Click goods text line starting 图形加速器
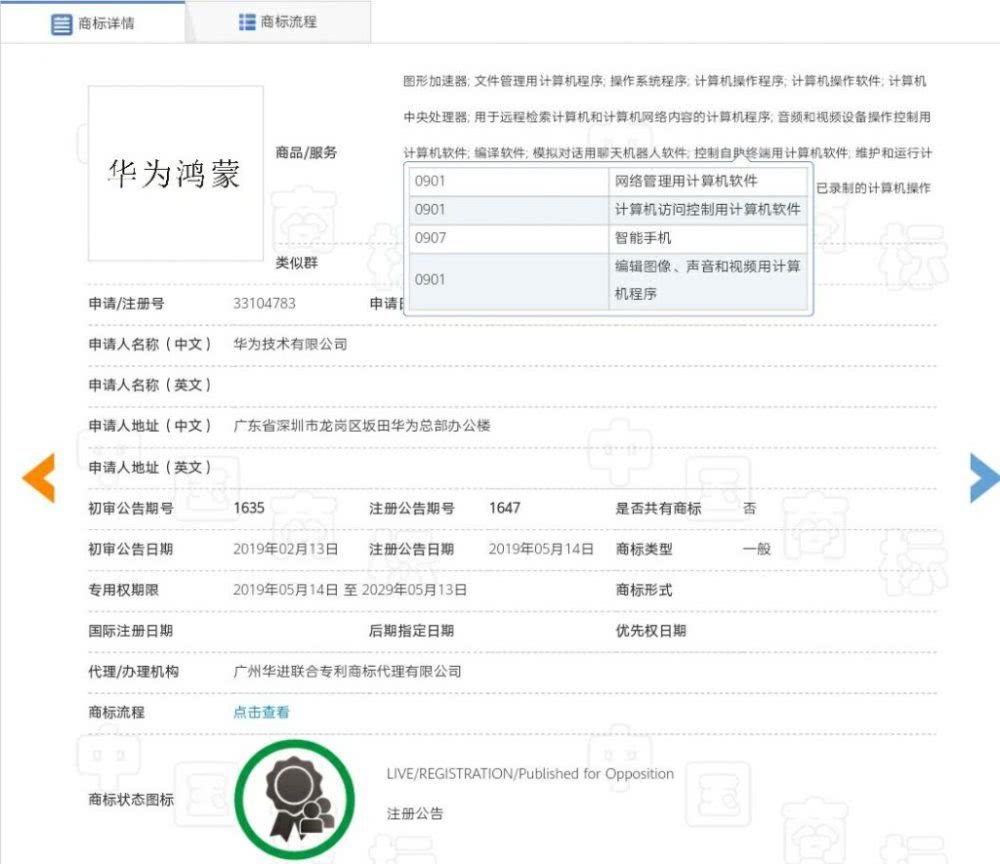 pyautogui.click(x=665, y=81)
